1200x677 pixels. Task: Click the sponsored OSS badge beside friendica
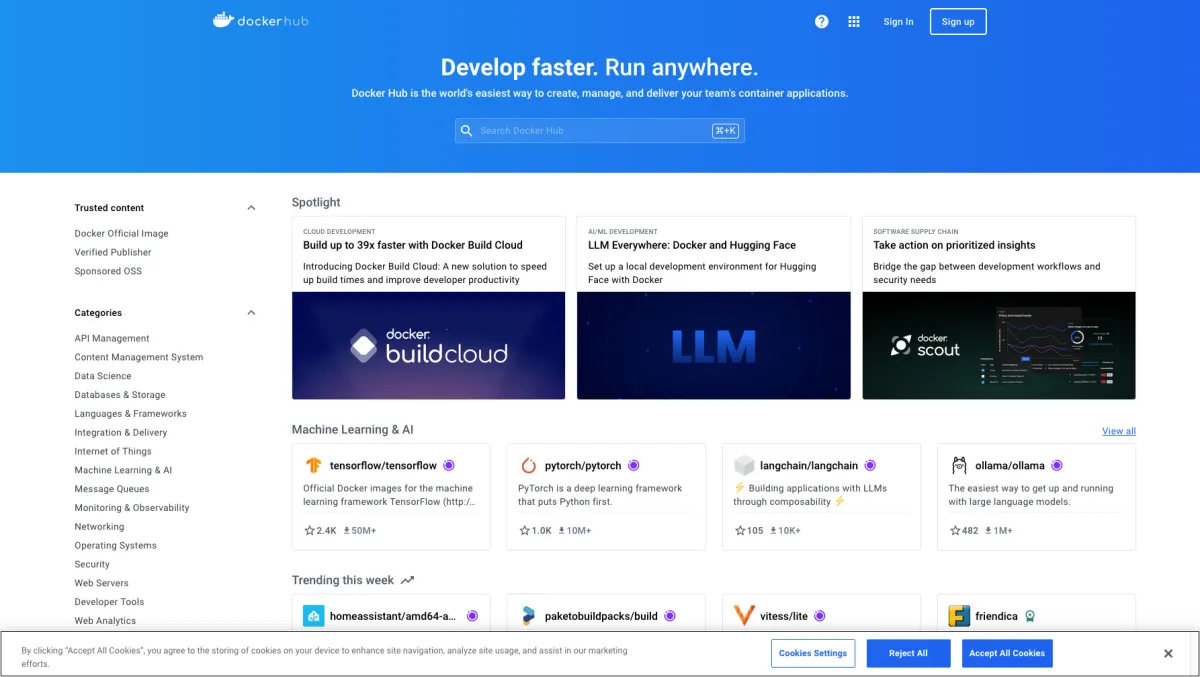(1029, 617)
